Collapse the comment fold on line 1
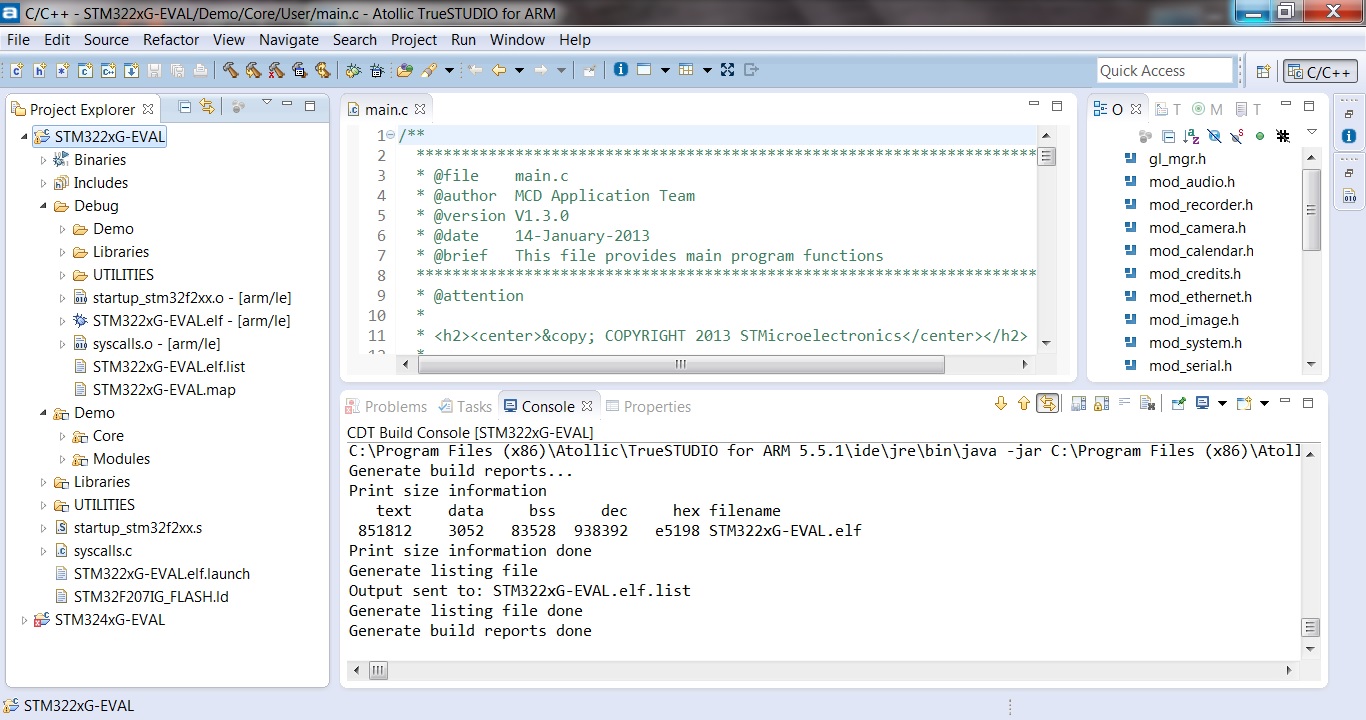The image size is (1366, 720). click(390, 136)
